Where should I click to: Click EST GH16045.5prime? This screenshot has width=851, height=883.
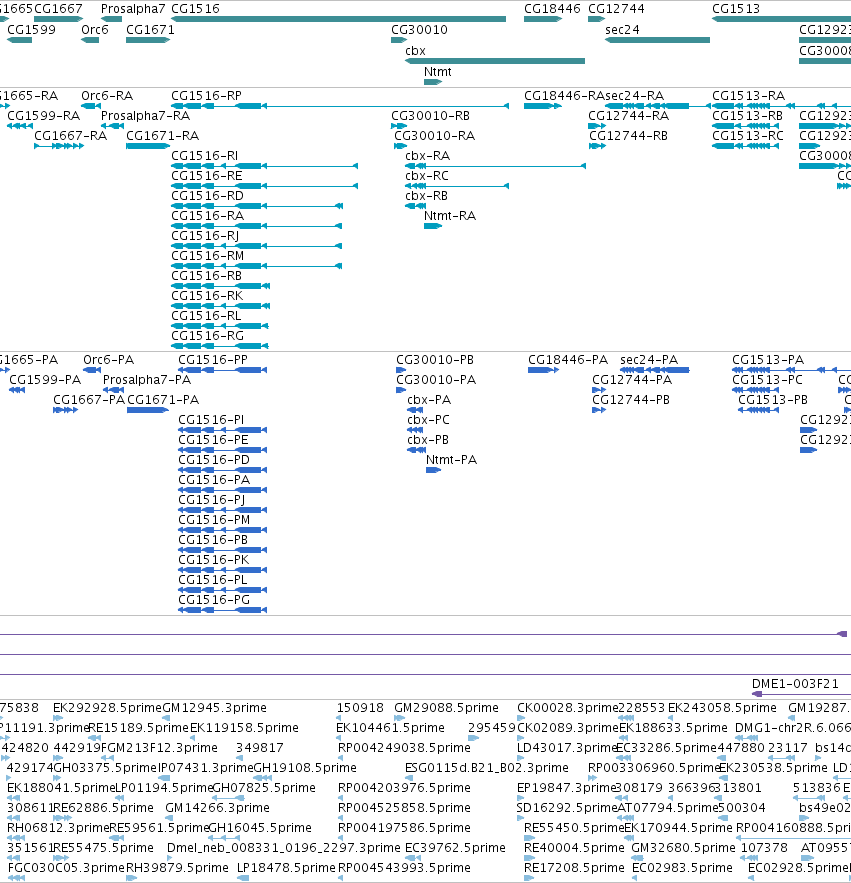pos(260,828)
